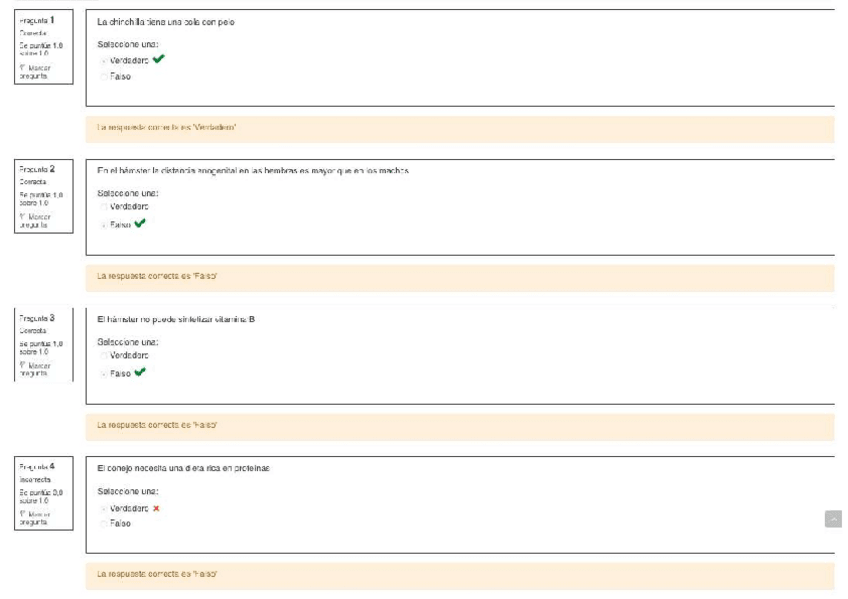Pick Verdadero for the conejo proteínas question
The height and width of the screenshot is (599, 848).
pyautogui.click(x=103, y=508)
